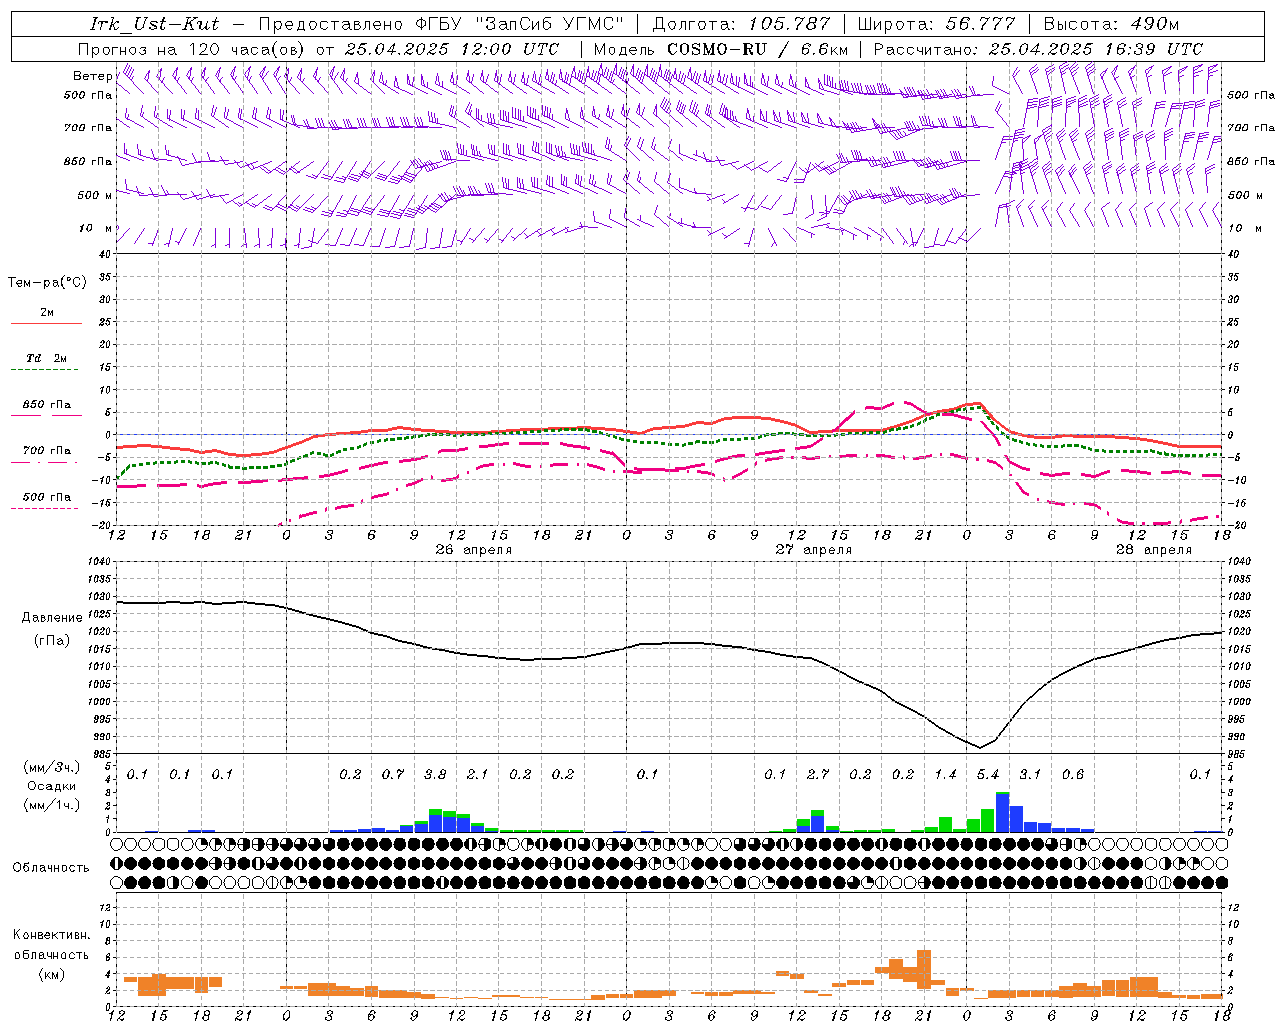Click the tallest orange convective cloud bar
The image size is (1280, 1024).
click(x=924, y=970)
